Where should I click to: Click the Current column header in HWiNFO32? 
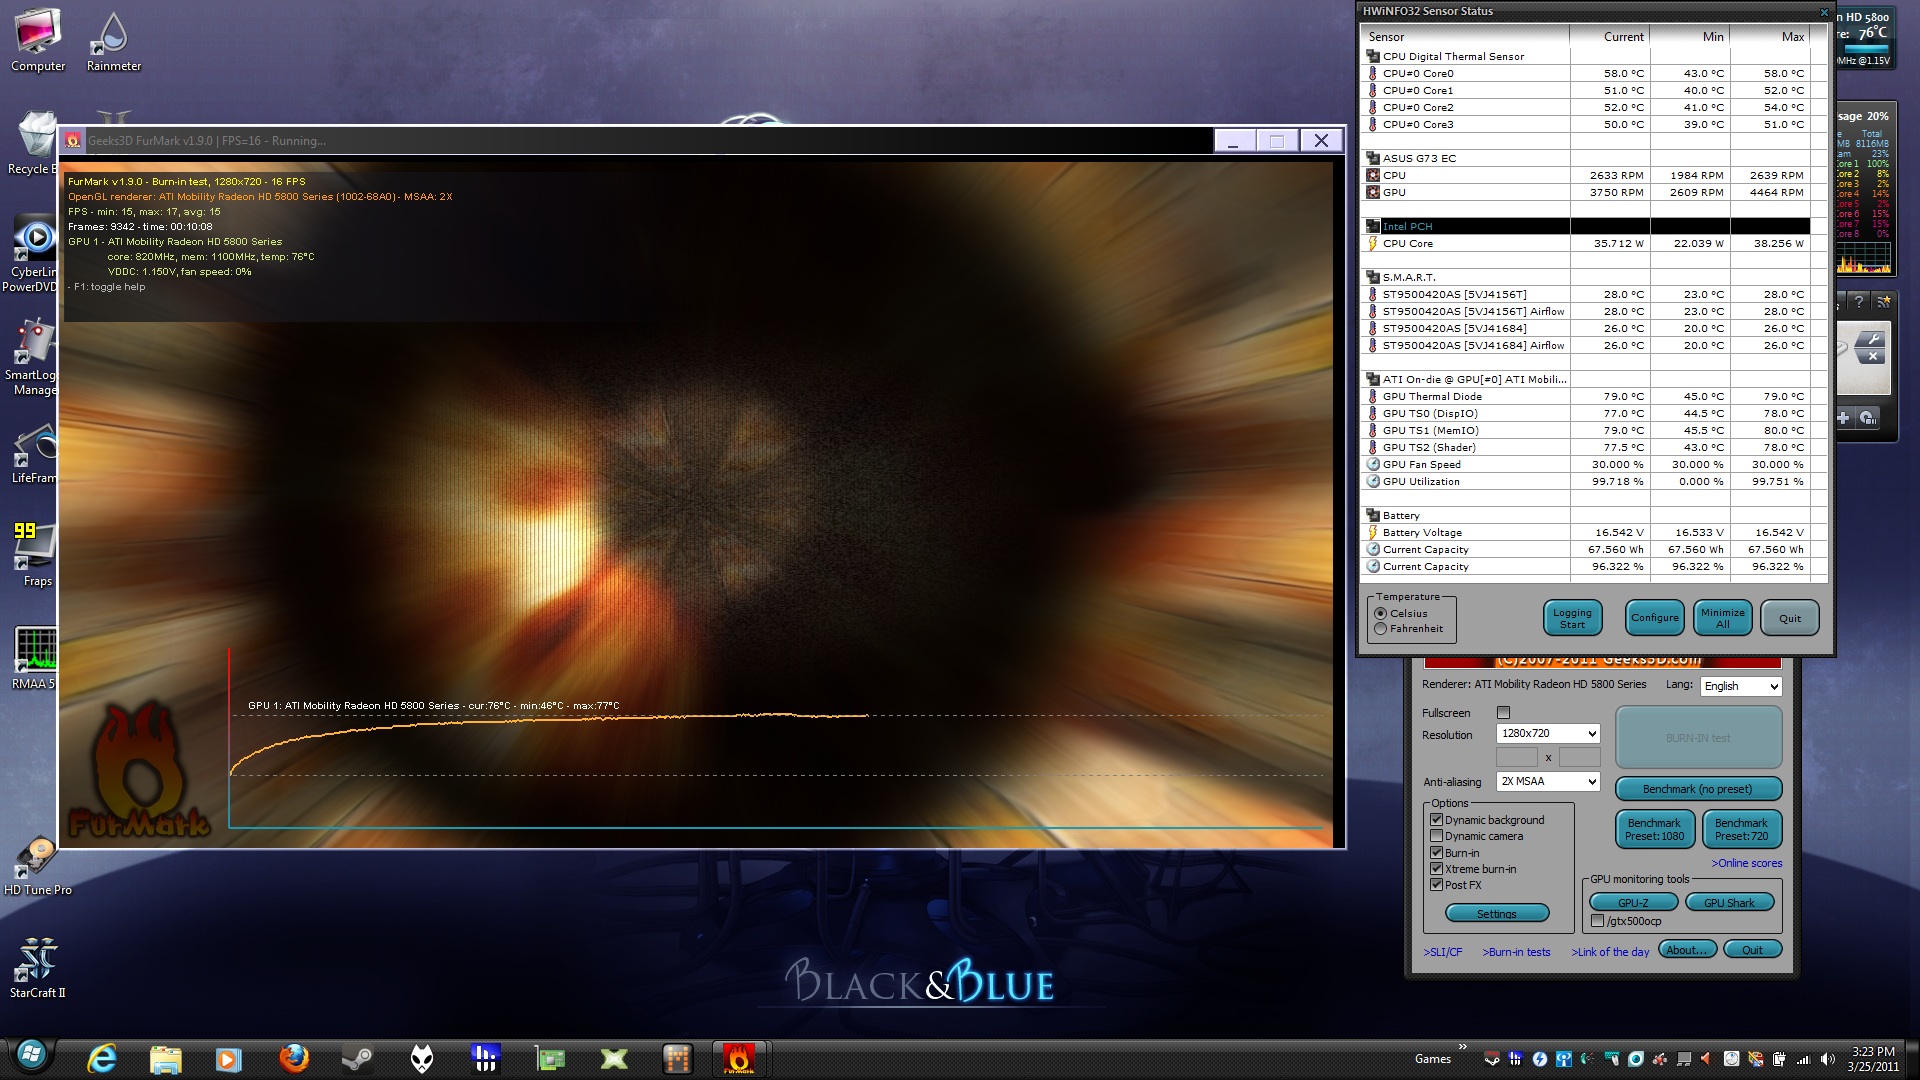click(1610, 37)
